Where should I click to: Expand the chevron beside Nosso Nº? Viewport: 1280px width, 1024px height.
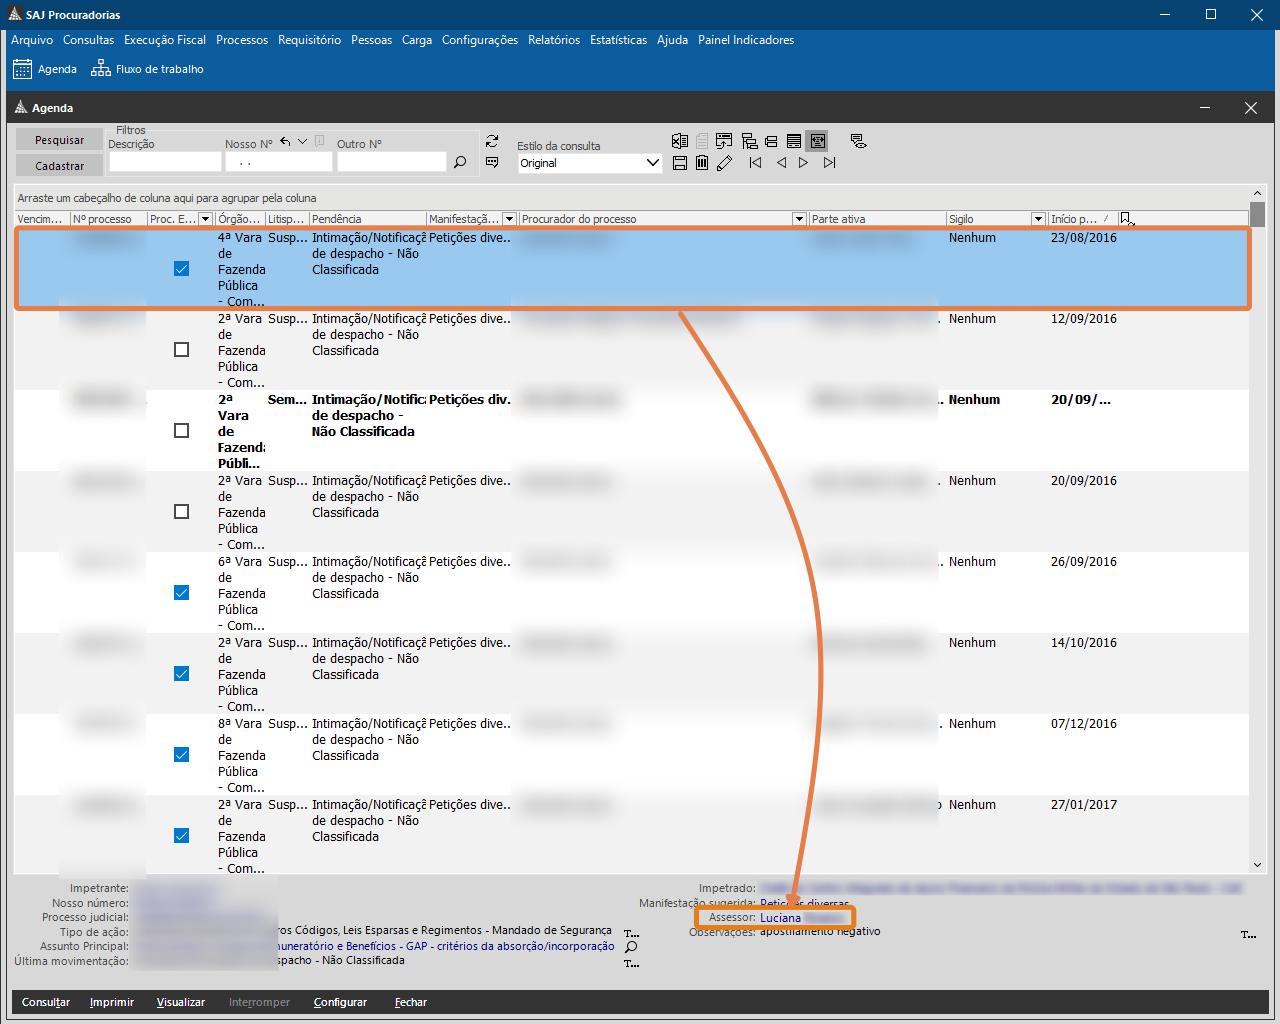click(x=303, y=142)
